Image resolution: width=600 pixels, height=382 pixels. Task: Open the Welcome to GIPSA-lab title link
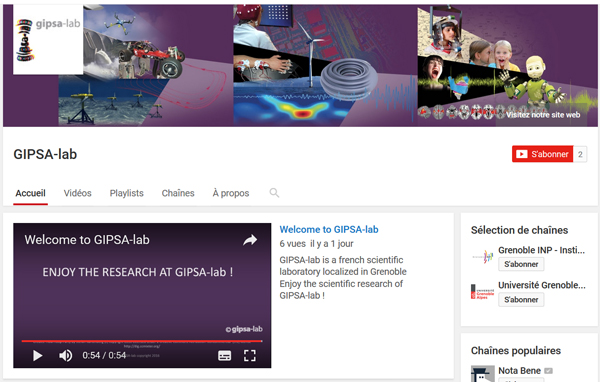(x=329, y=229)
